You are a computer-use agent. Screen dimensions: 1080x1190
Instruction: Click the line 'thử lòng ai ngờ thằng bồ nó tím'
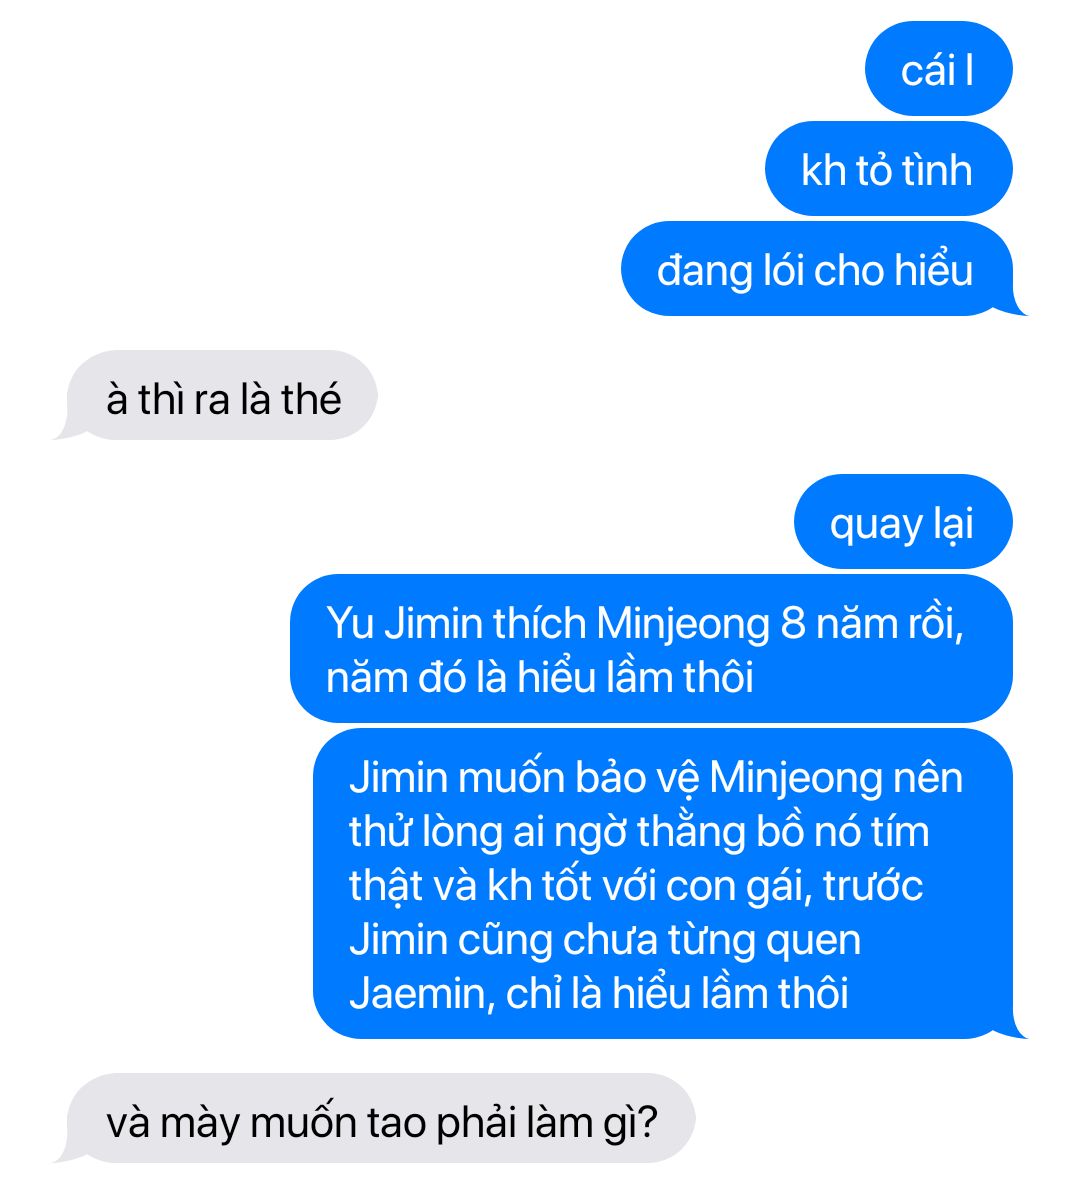point(639,832)
